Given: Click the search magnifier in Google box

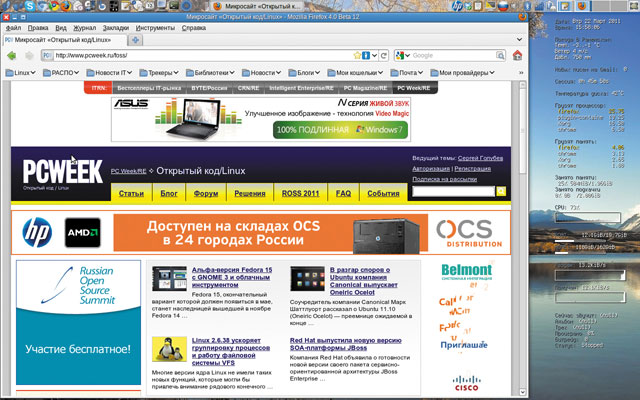Looking at the screenshot, I should 500,56.
